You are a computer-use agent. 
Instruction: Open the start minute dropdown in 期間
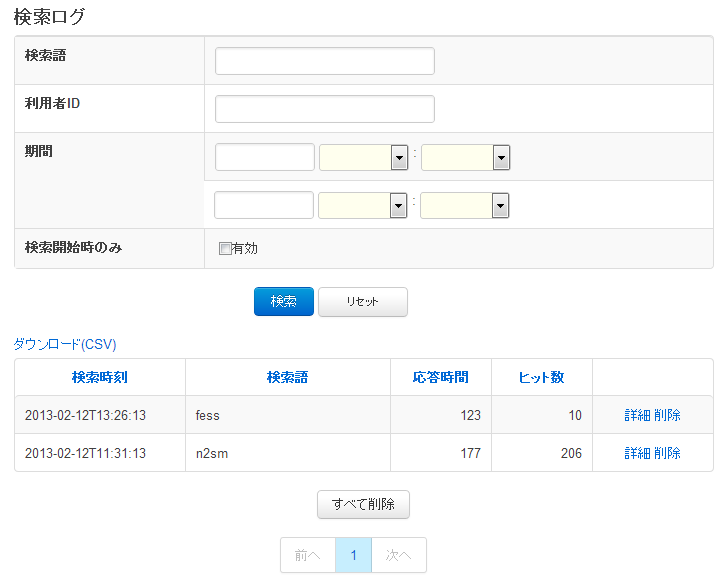tap(466, 158)
